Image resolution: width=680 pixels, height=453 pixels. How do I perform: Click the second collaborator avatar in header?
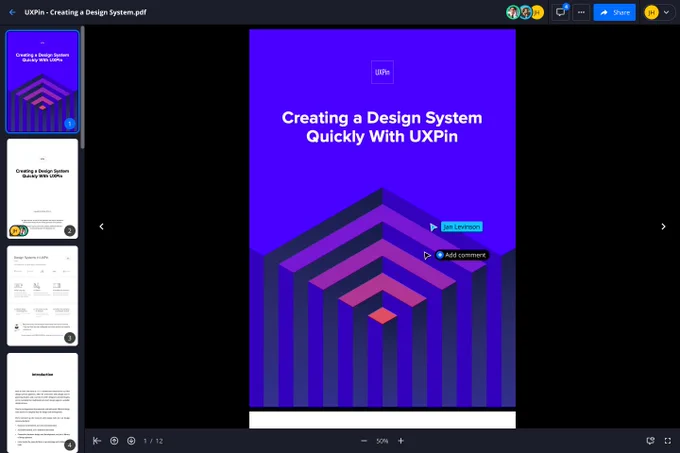coord(525,12)
